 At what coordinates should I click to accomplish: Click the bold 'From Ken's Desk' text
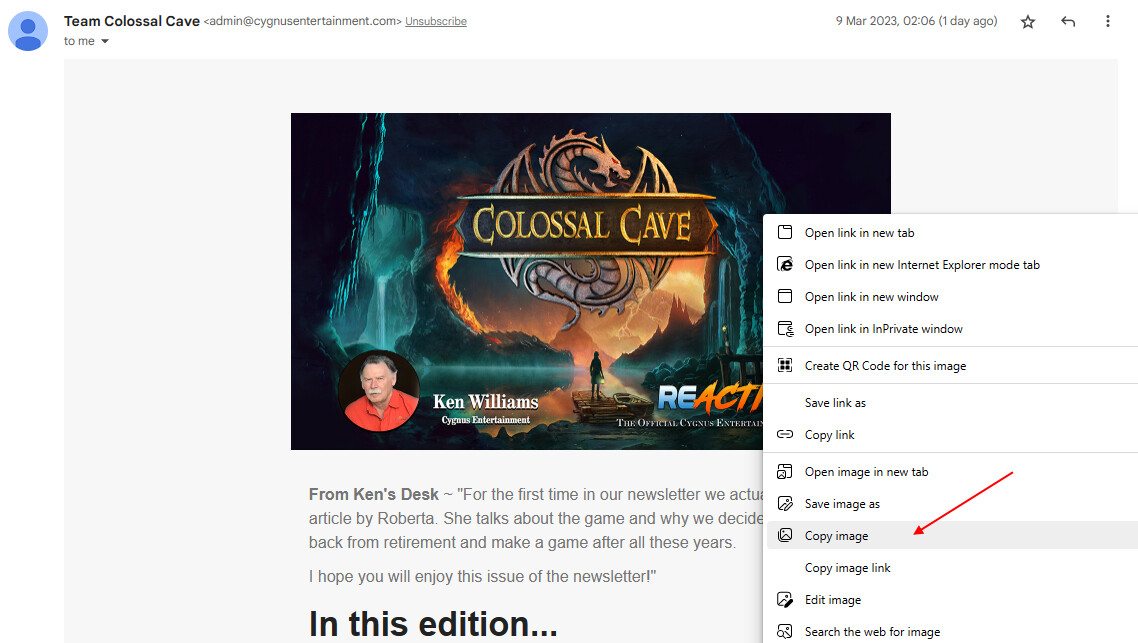(374, 494)
